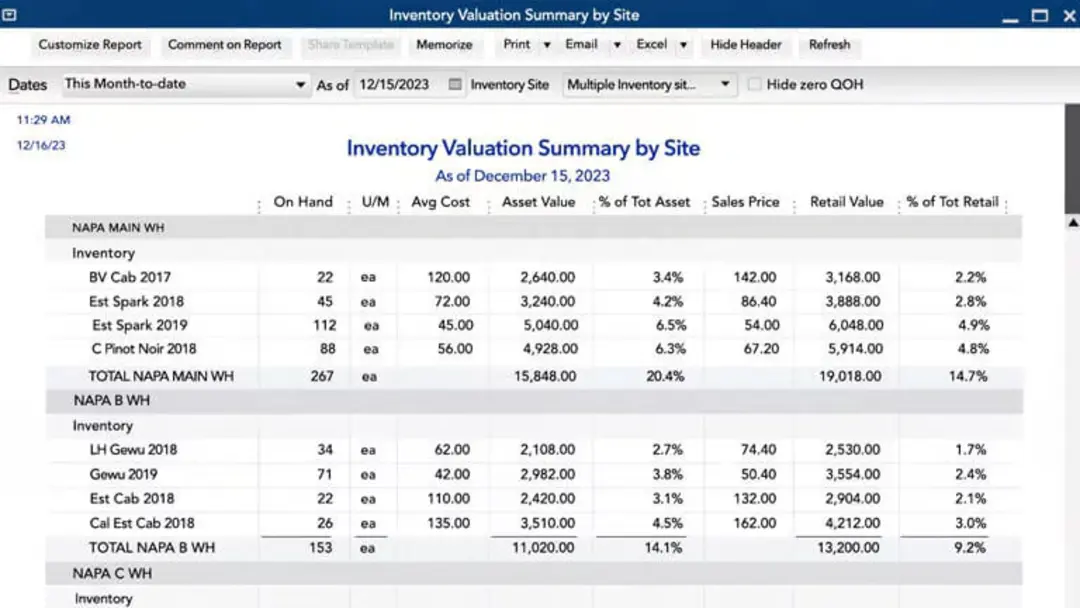The image size is (1080, 608).
Task: Select the C Pinot Noir 2018 item
Action: tap(144, 348)
